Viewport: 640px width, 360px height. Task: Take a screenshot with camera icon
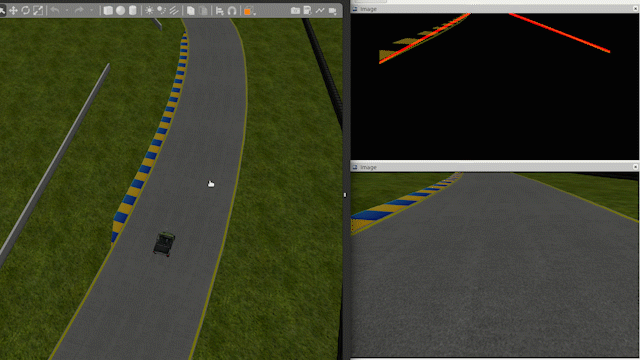click(295, 11)
